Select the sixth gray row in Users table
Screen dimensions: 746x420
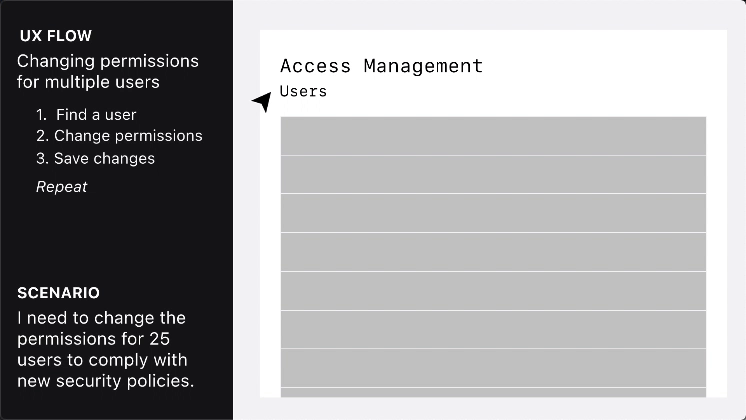[x=493, y=330]
